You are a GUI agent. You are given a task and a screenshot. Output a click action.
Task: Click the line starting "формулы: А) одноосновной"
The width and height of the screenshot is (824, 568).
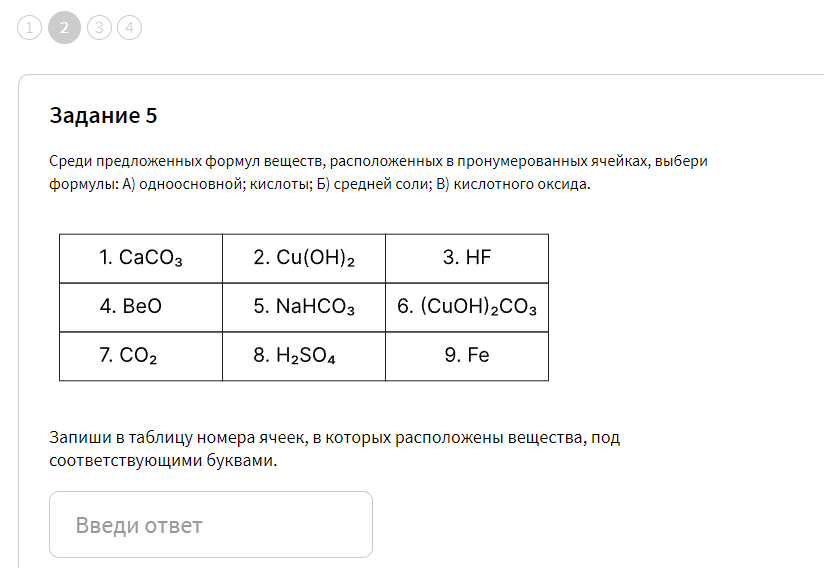(x=320, y=184)
